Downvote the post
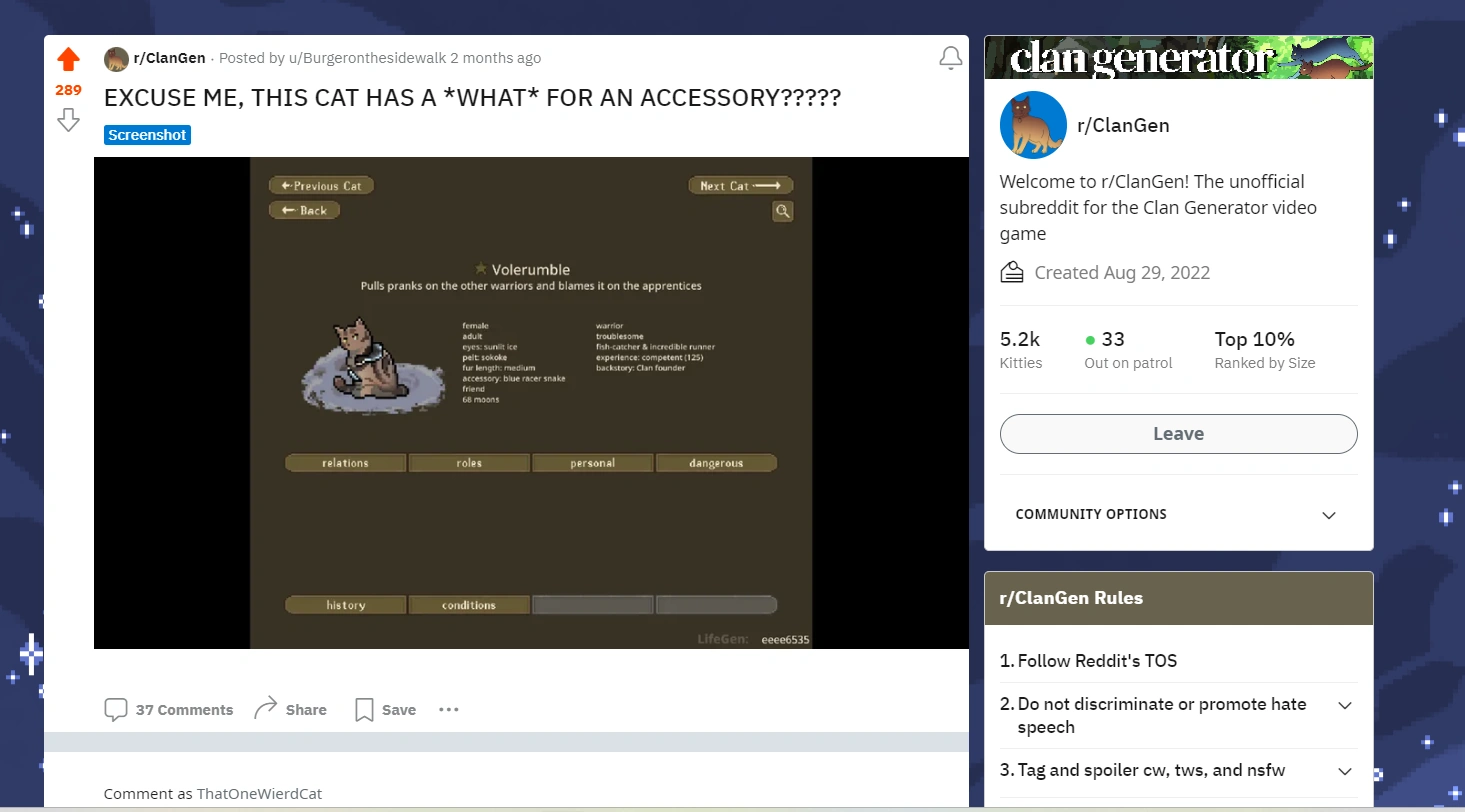The width and height of the screenshot is (1465, 812). coord(67,120)
